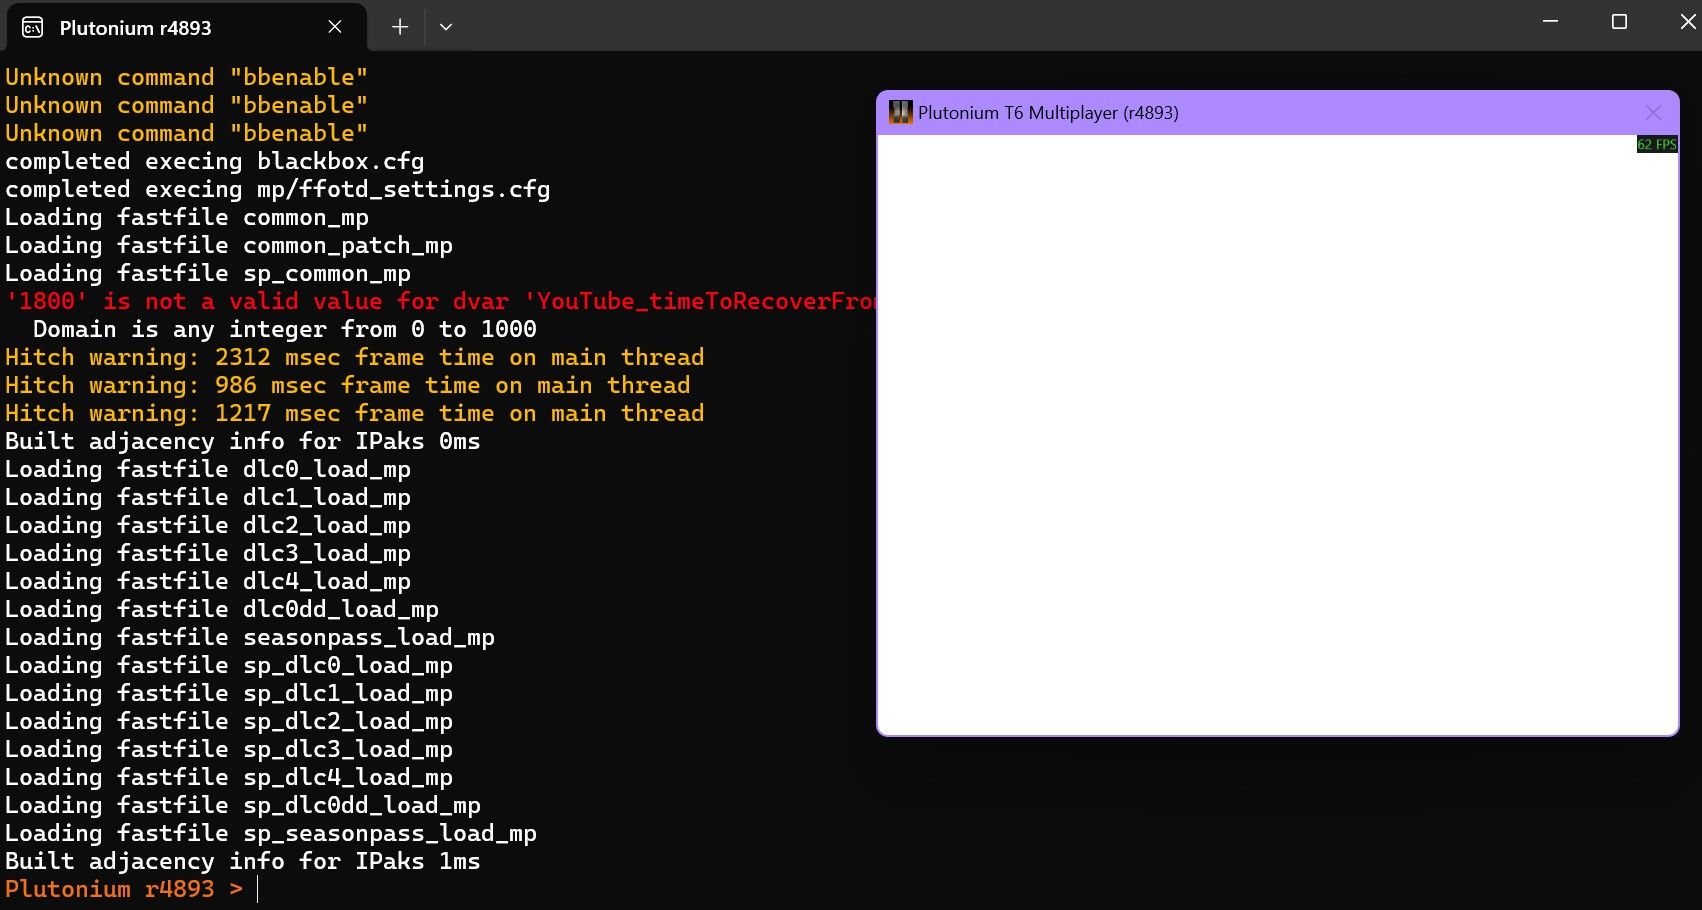Minimize the terminal window

1551,22
